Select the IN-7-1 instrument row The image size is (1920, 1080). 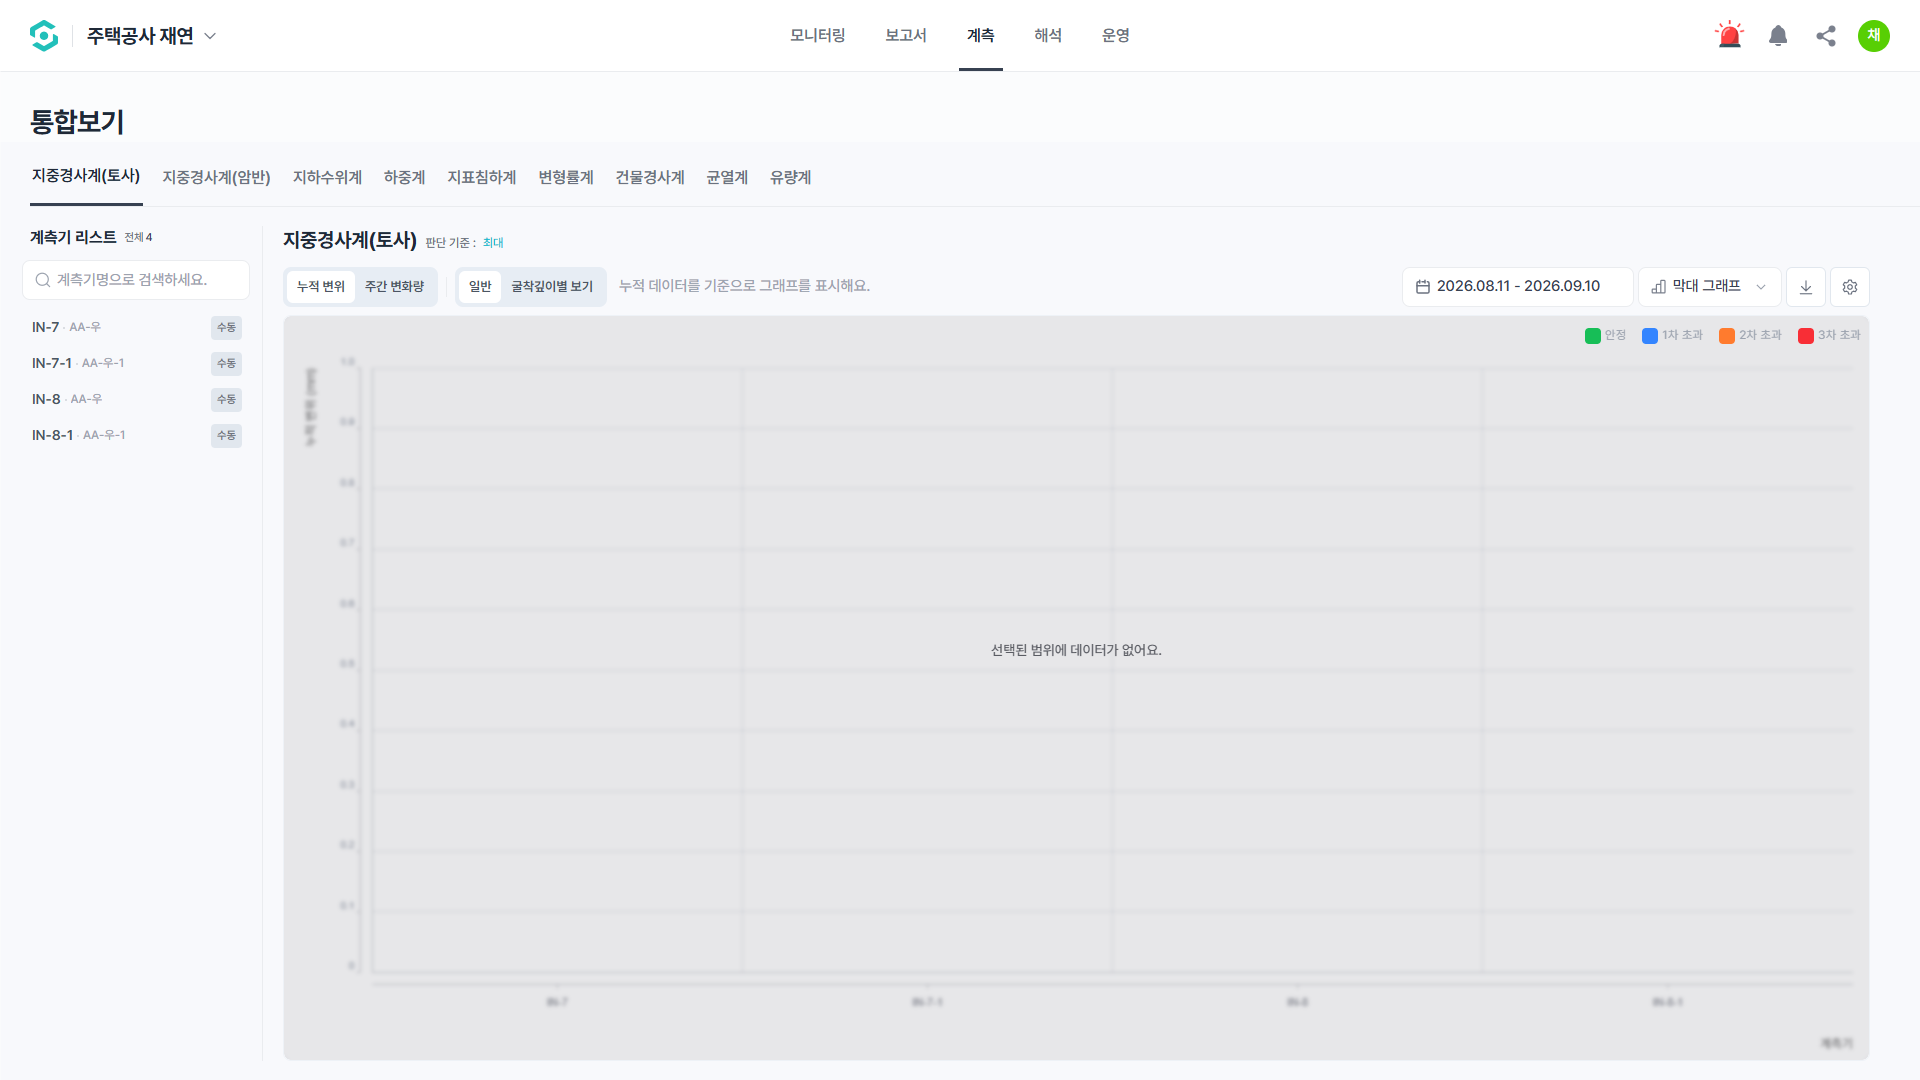[x=136, y=364]
